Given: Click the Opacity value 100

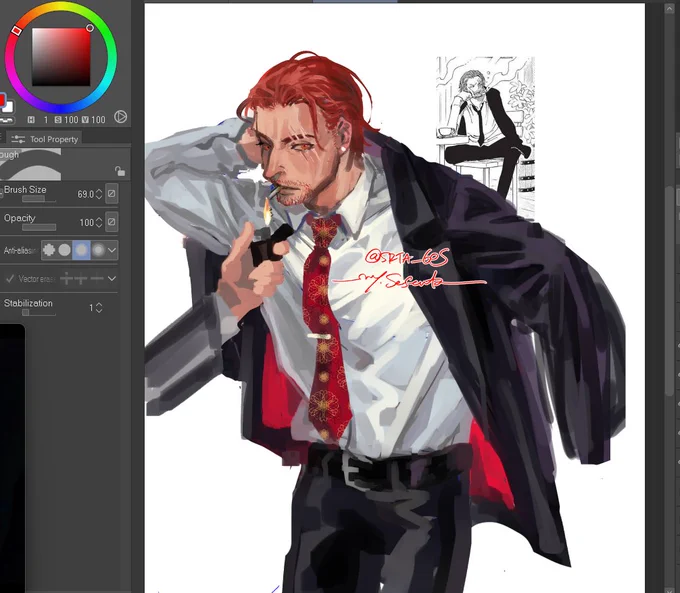Looking at the screenshot, I should coord(86,223).
